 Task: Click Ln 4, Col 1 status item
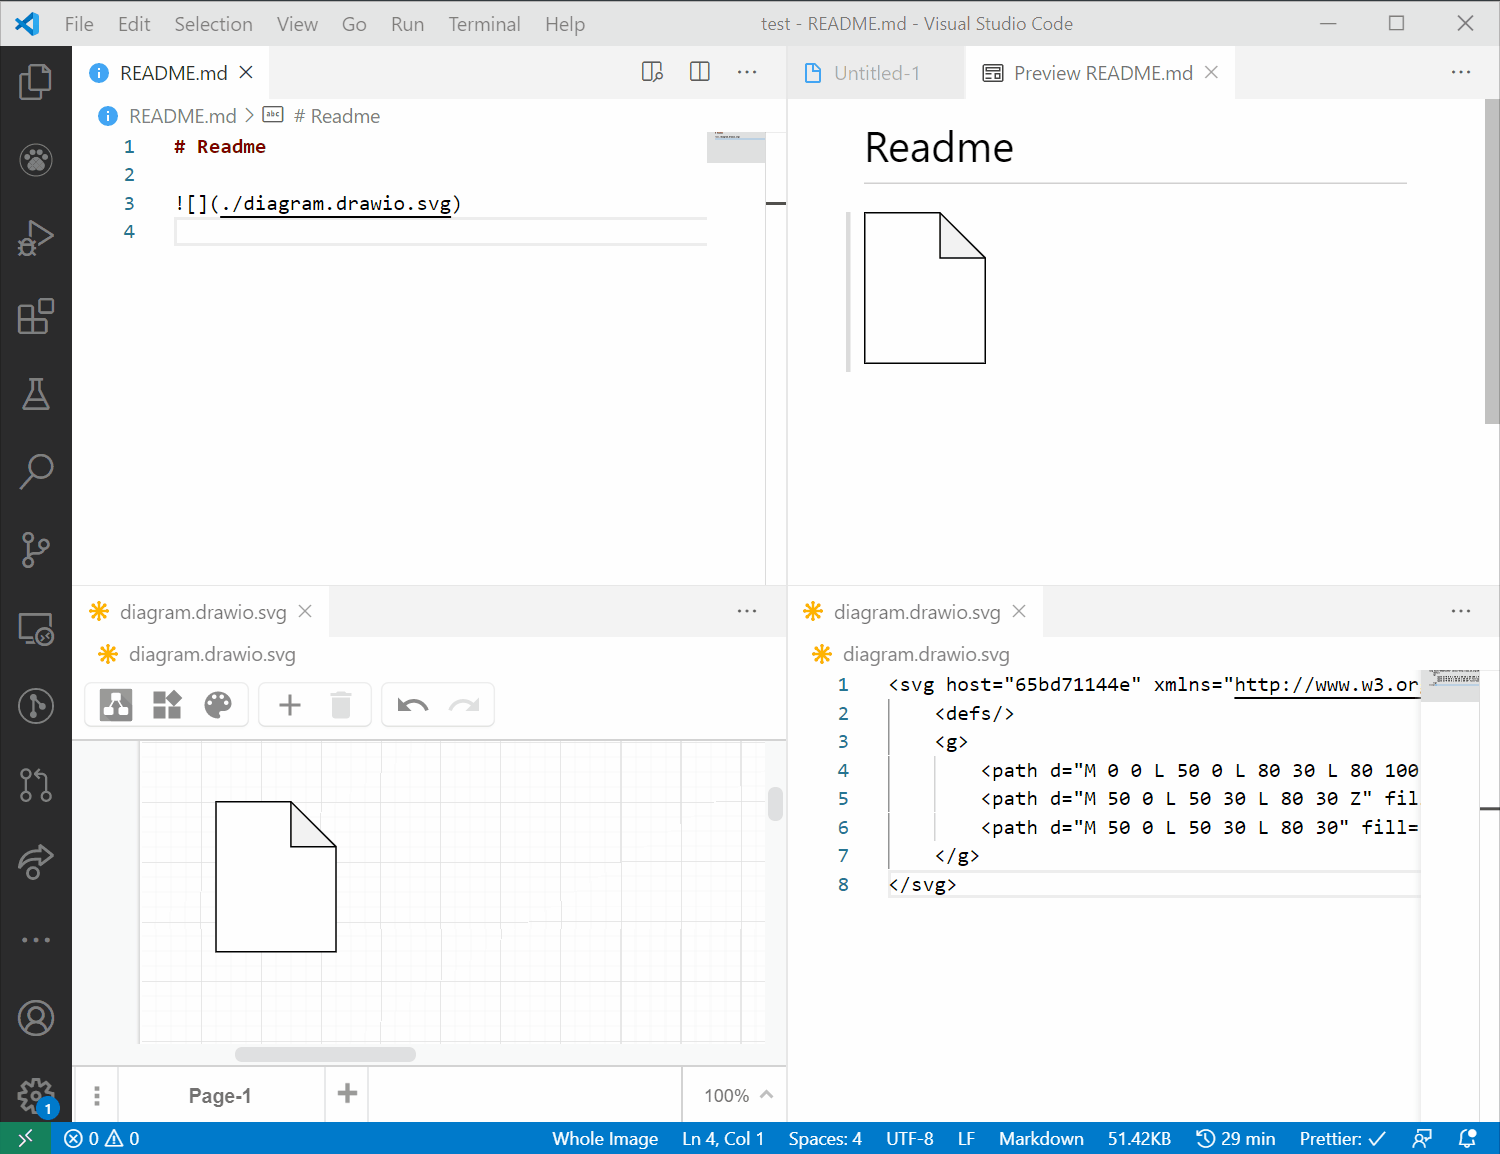(723, 1138)
